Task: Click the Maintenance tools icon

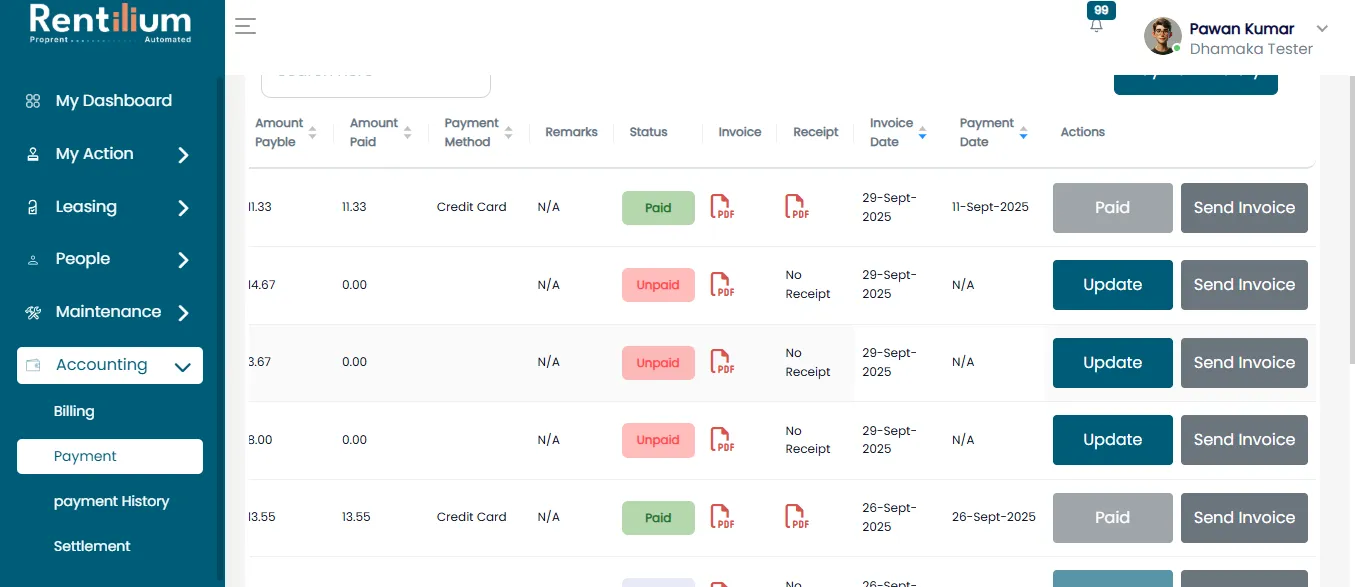Action: coord(33,312)
